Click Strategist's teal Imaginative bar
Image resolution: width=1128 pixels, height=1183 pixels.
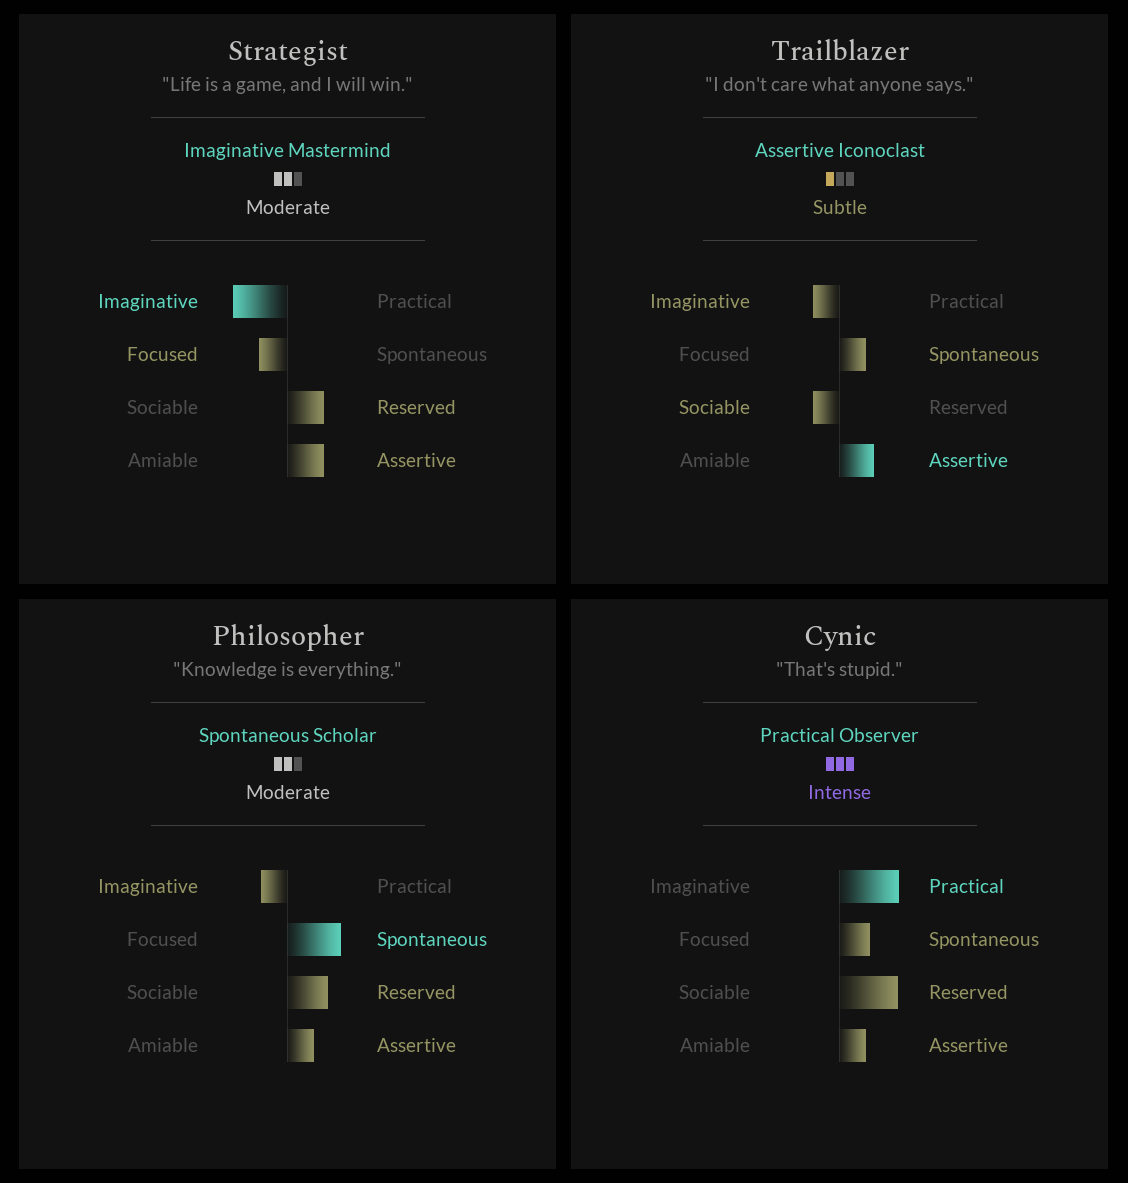260,302
